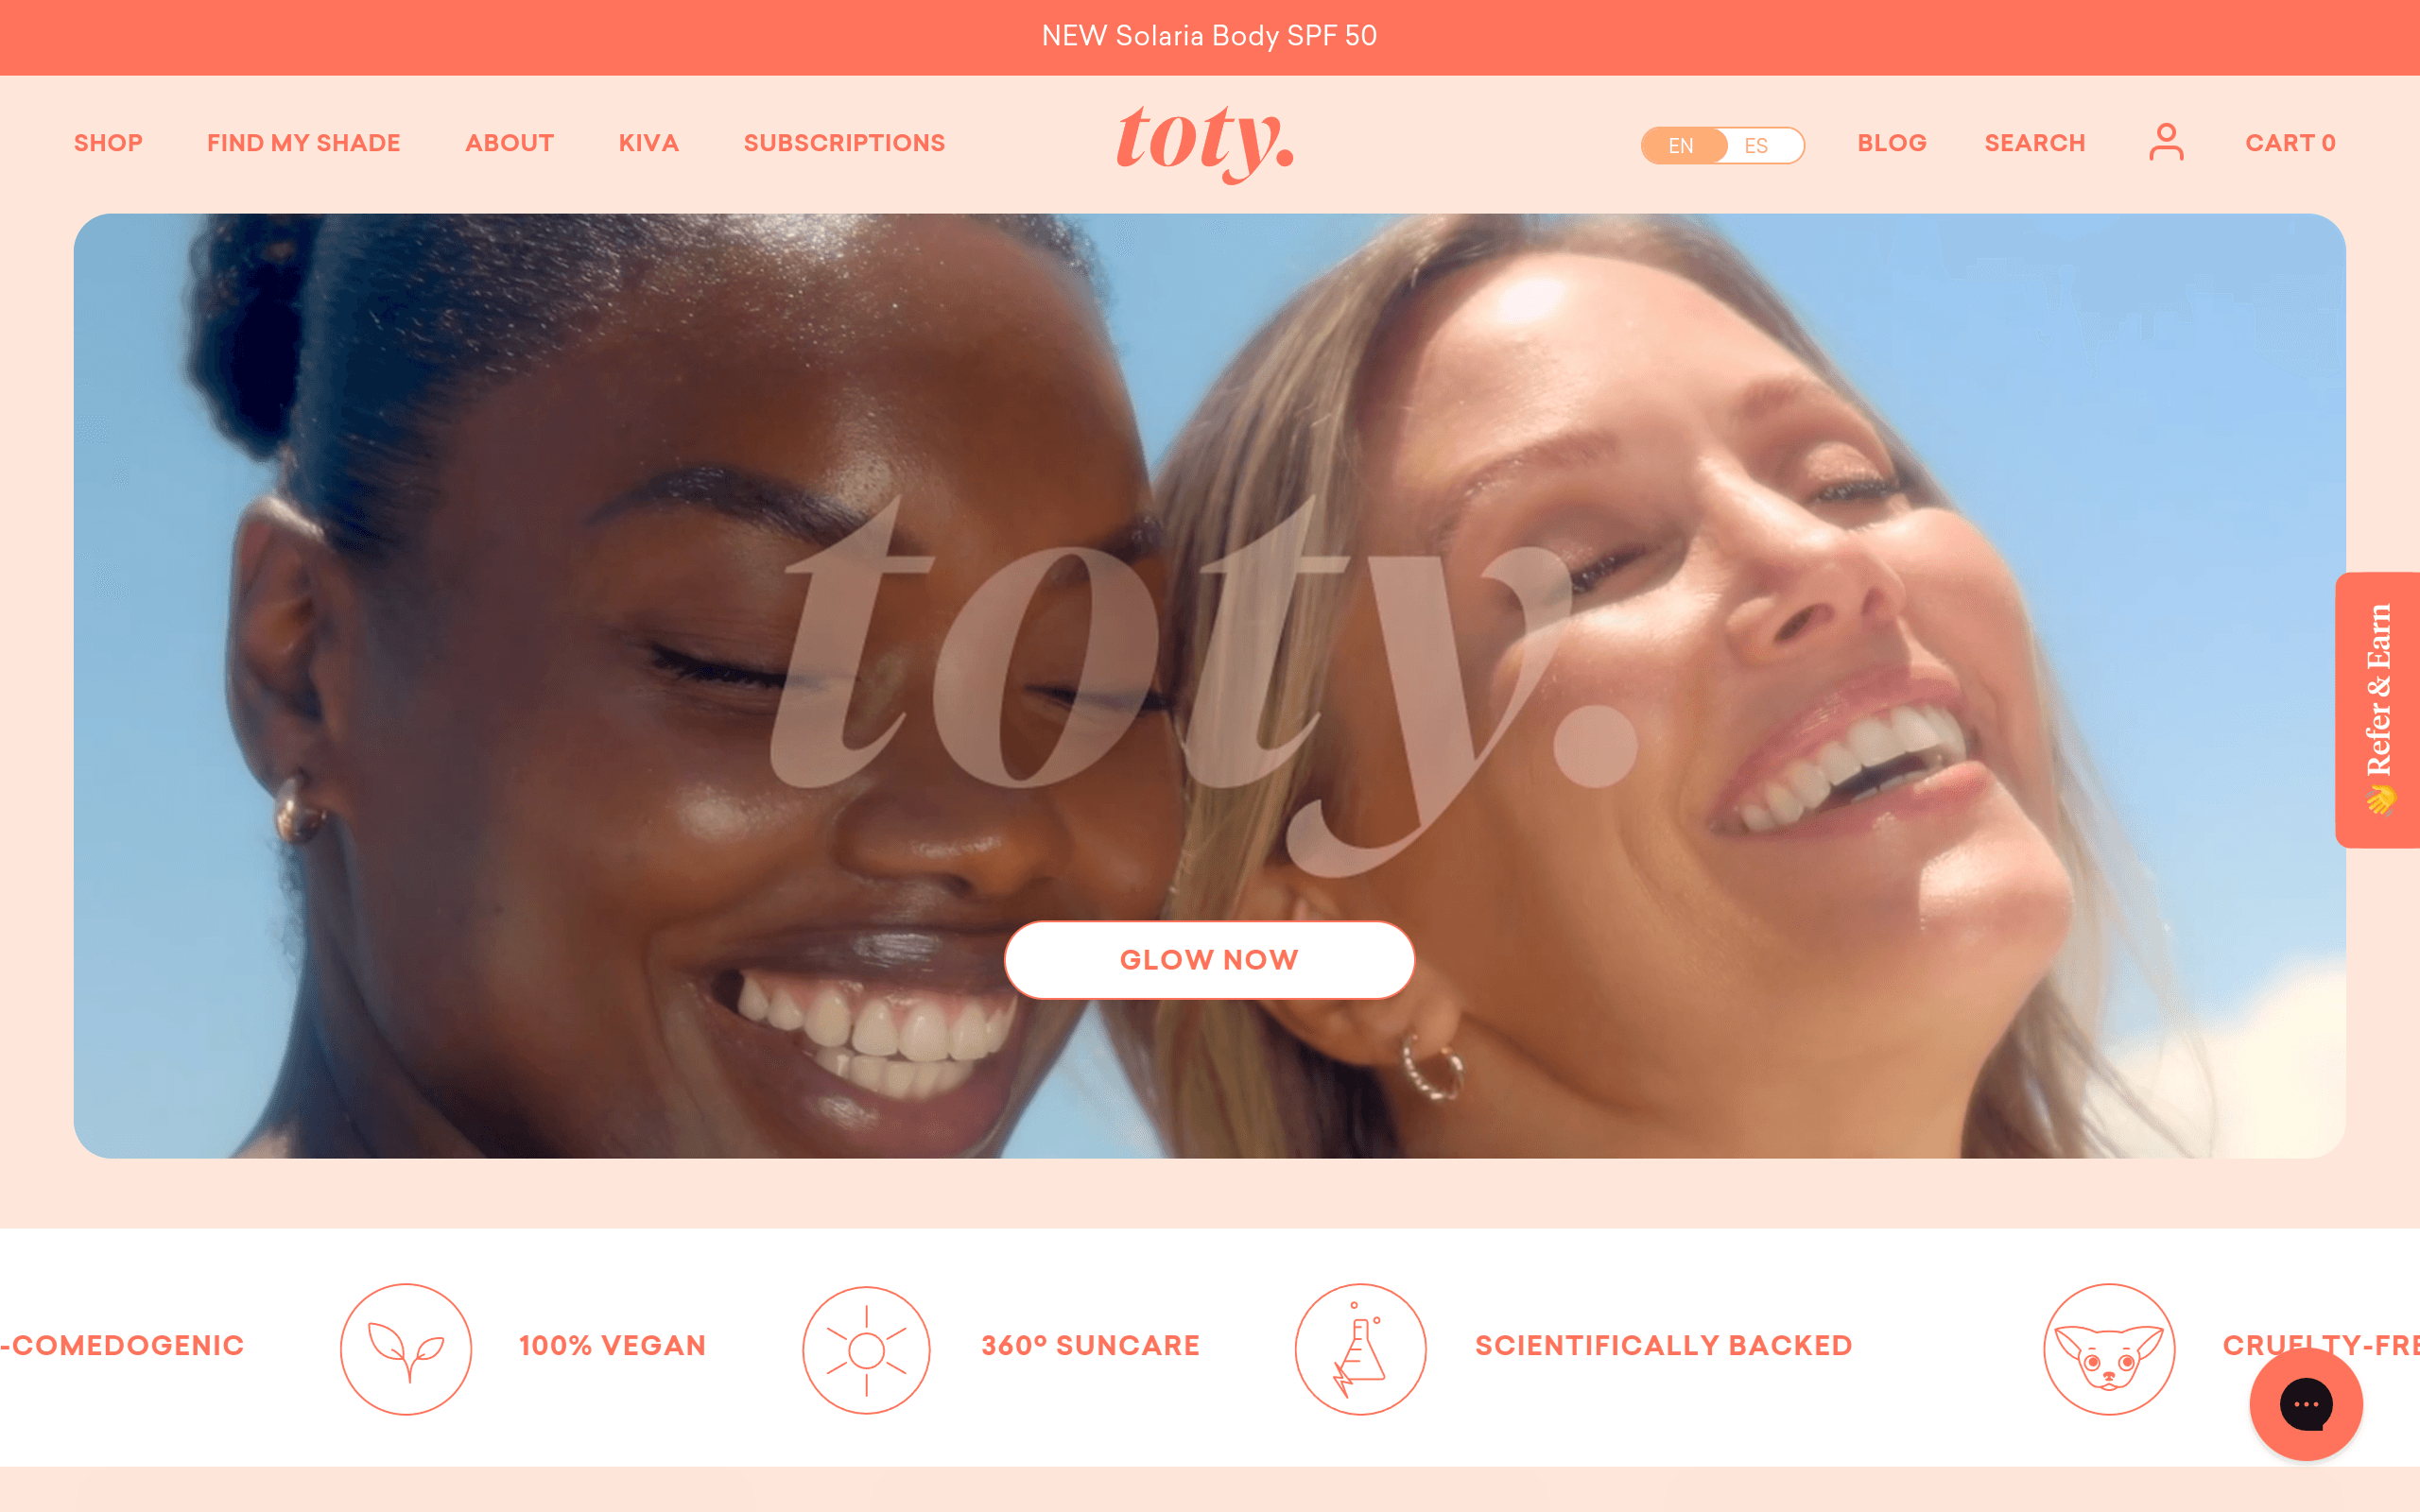Select the KIVA menu item

click(x=648, y=143)
